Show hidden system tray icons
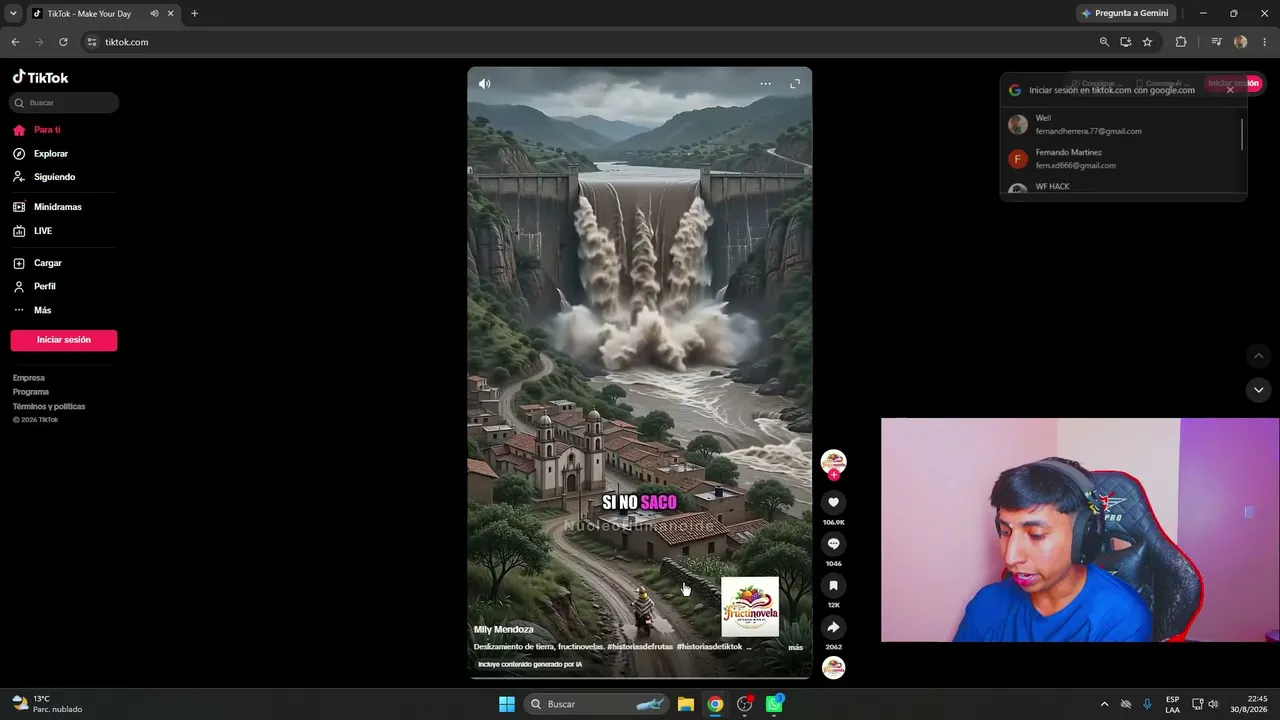The height and width of the screenshot is (720, 1280). [1104, 704]
